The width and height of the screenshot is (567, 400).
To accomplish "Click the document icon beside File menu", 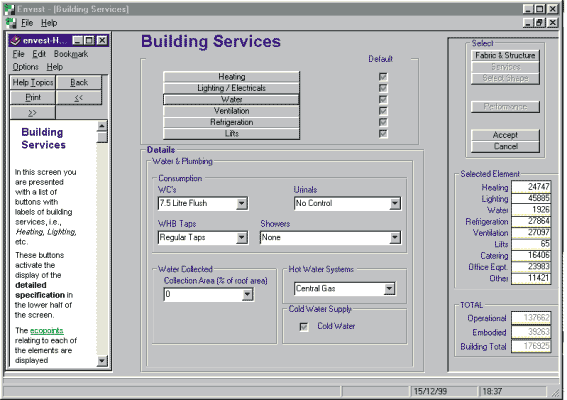I will pos(11,23).
